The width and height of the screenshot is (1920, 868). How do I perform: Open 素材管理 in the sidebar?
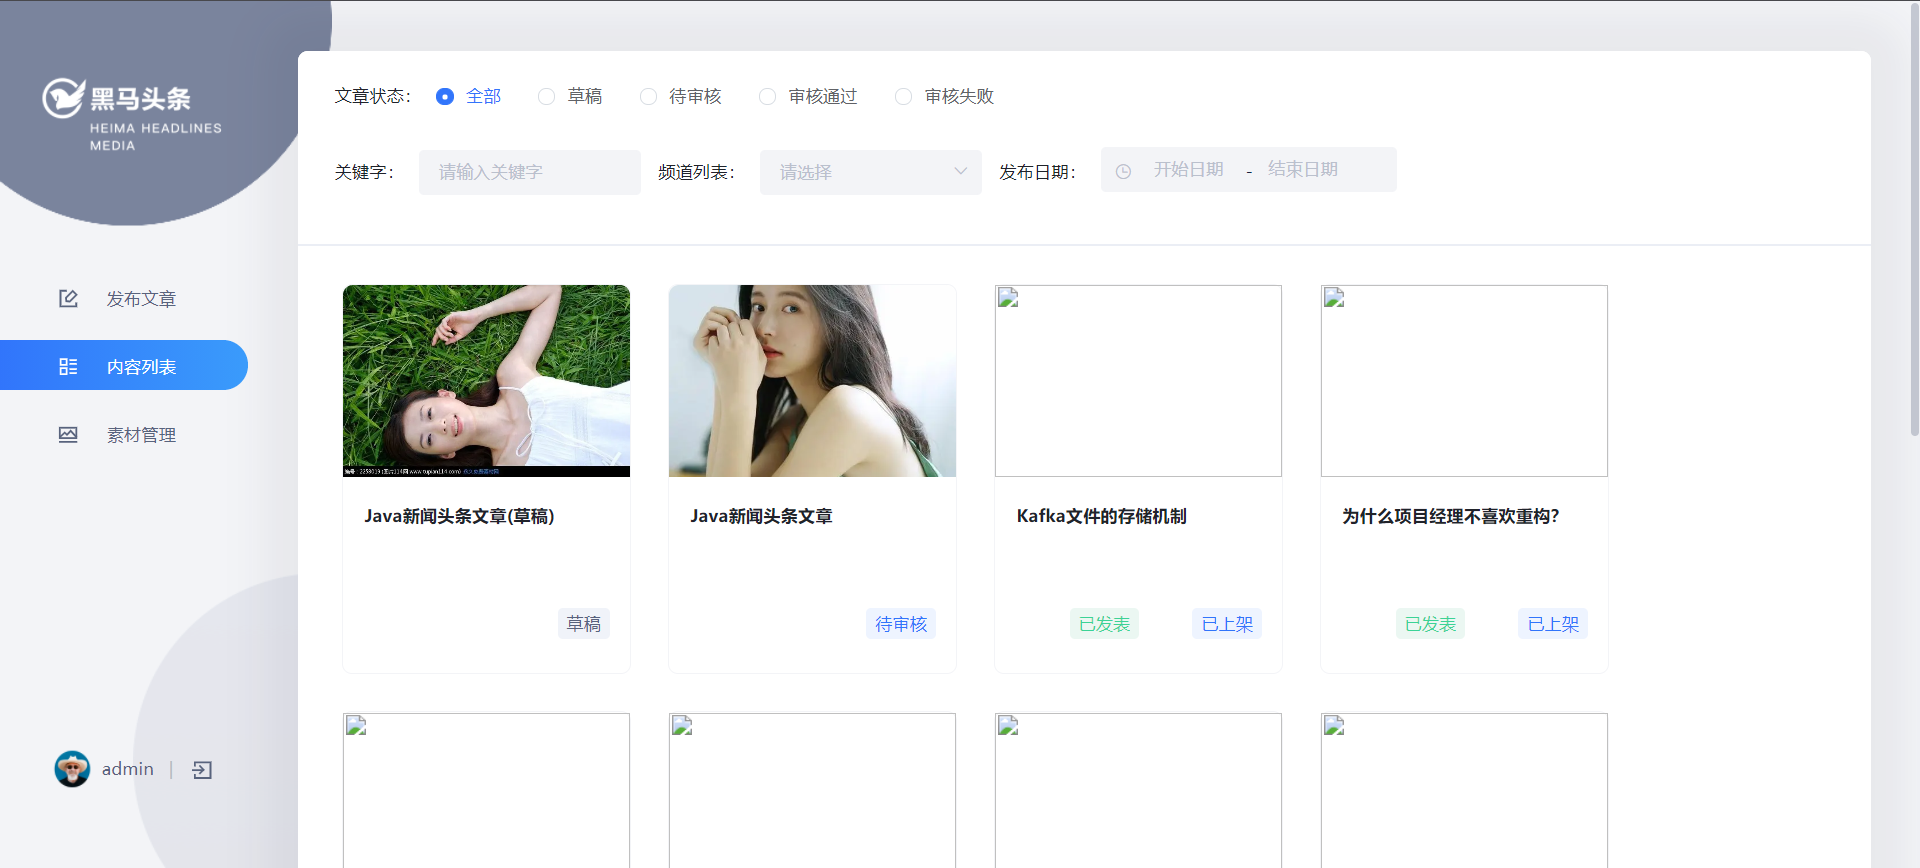(124, 434)
